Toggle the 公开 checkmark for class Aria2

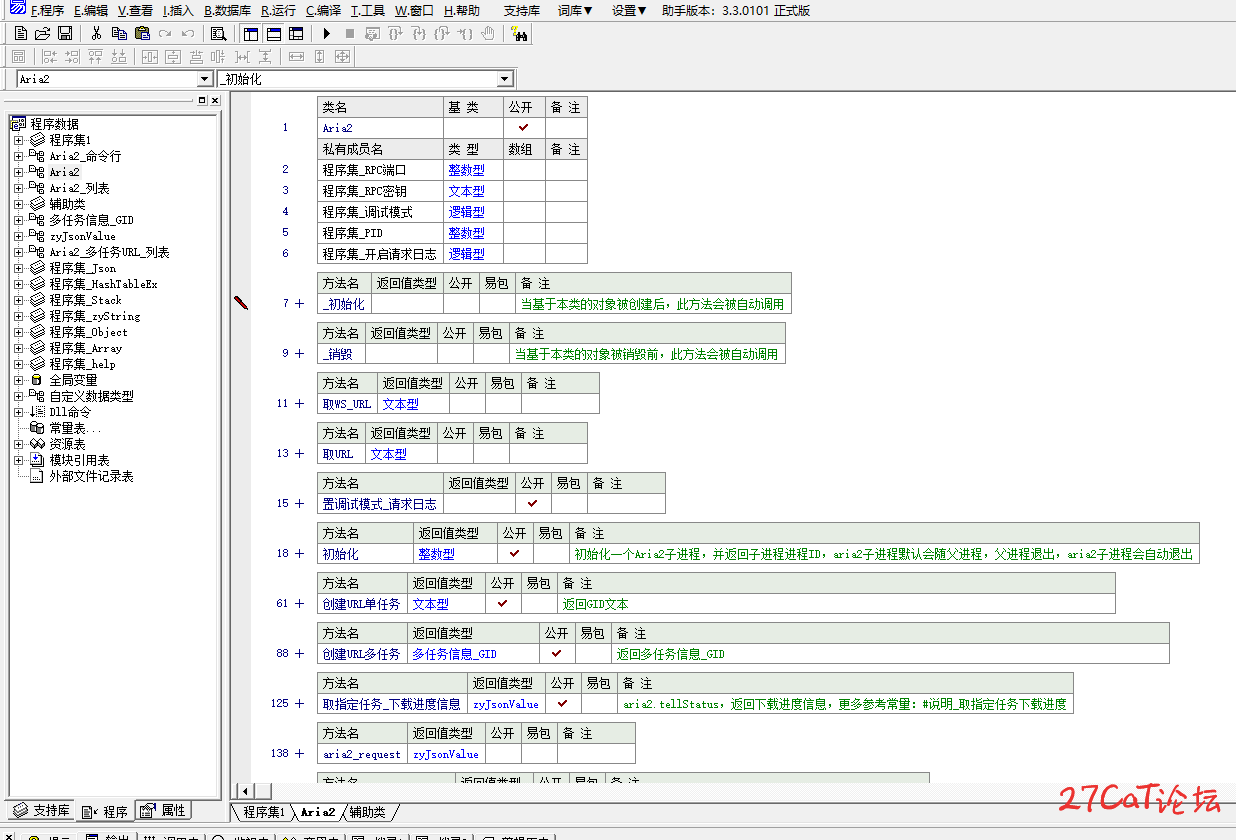tap(523, 128)
